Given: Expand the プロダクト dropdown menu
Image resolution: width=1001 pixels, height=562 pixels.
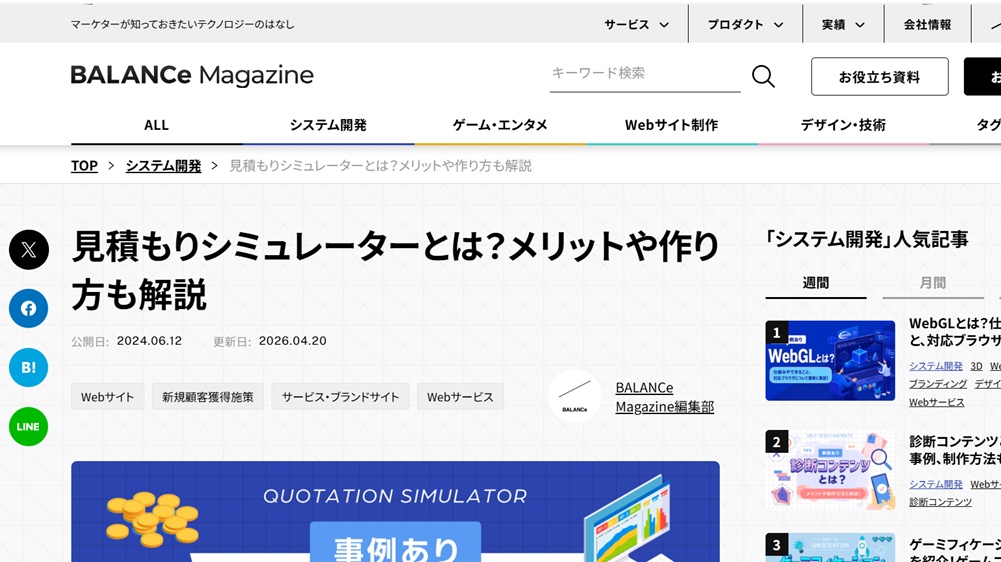Looking at the screenshot, I should tap(745, 24).
